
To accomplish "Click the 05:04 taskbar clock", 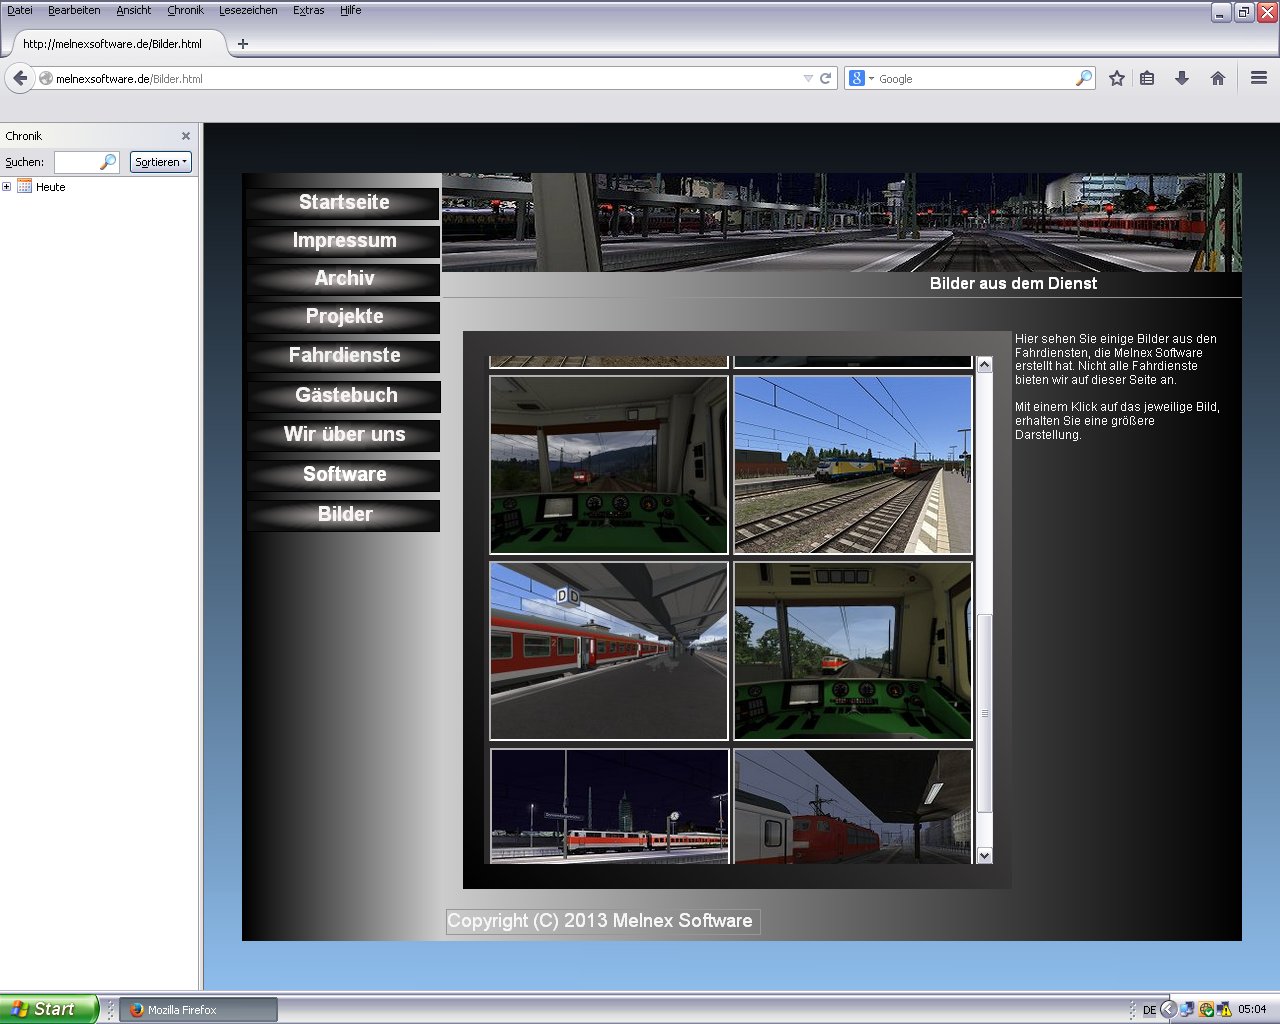I will pos(1252,1010).
